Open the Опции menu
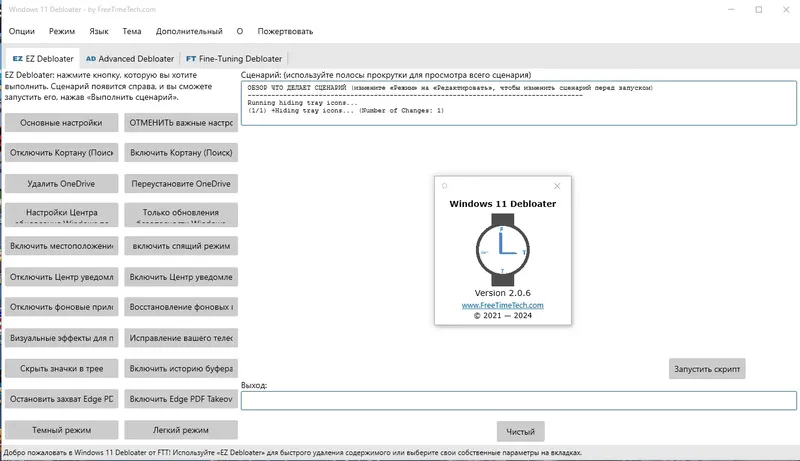Screen dimensions: 800x461 21,31
